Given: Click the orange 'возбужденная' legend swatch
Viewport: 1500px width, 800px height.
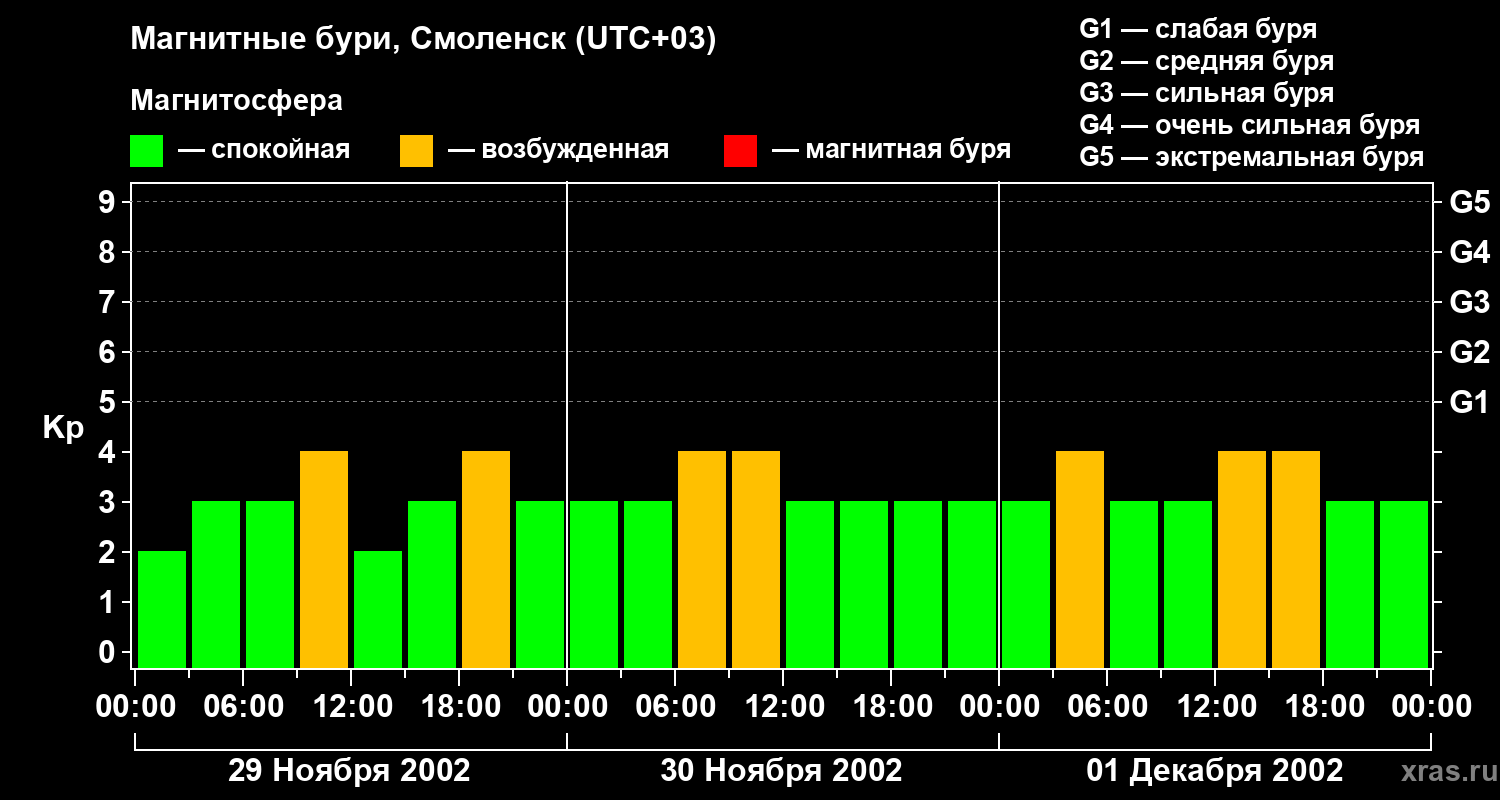Looking at the screenshot, I should [416, 151].
